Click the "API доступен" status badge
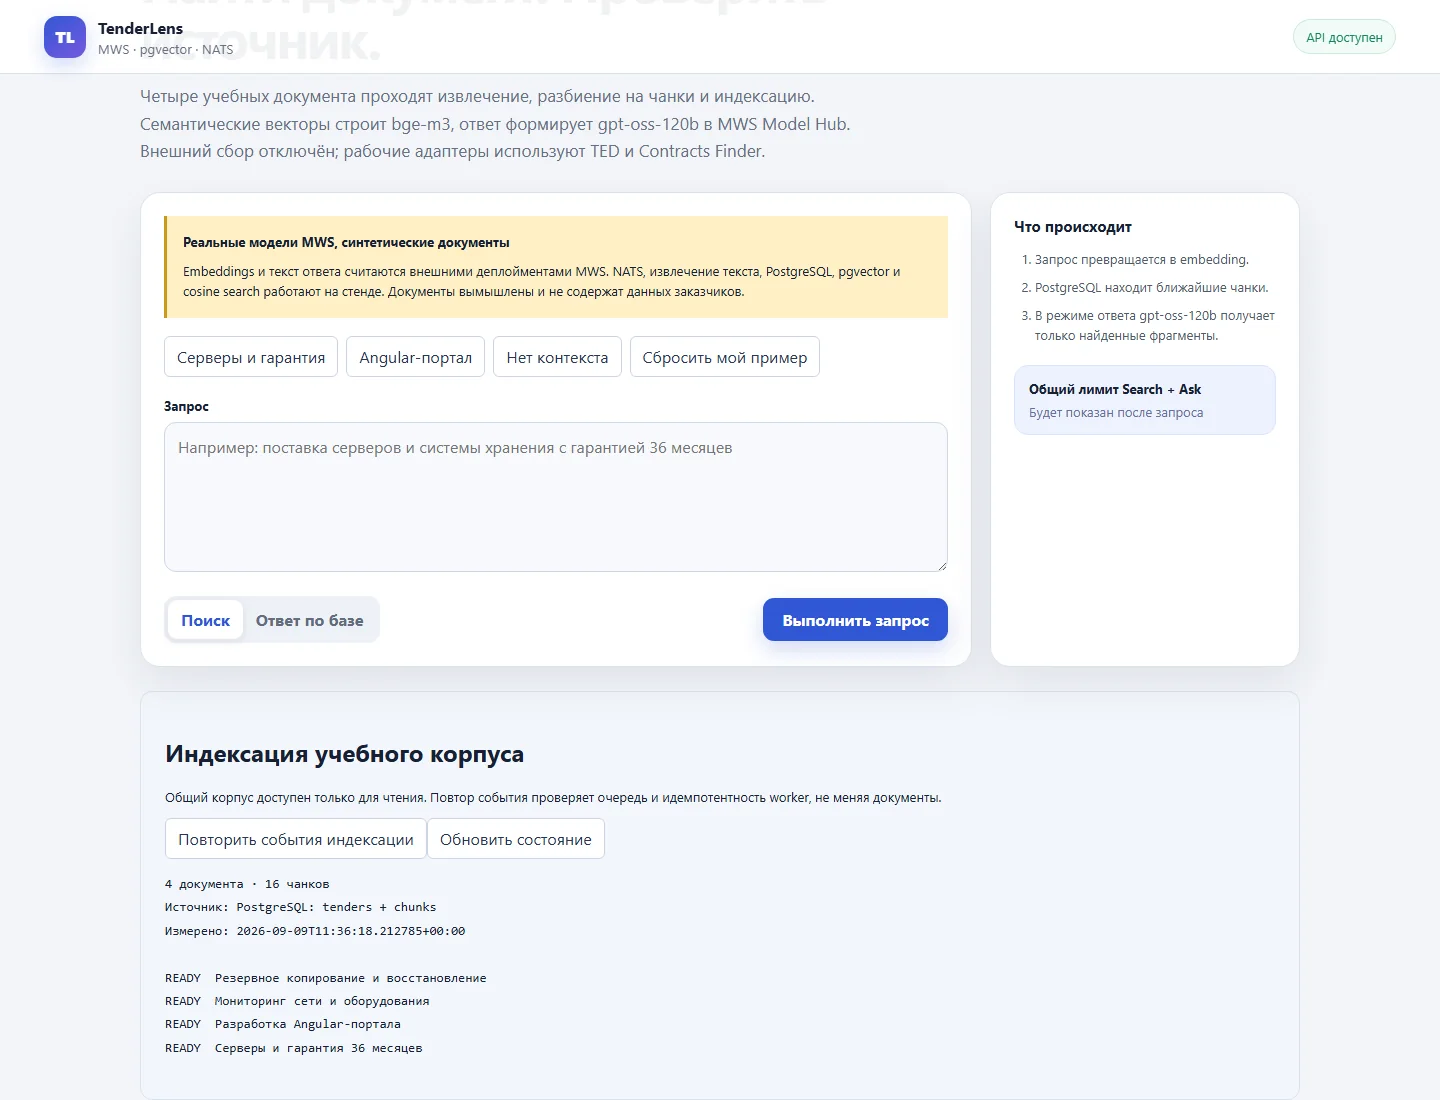Image resolution: width=1440 pixels, height=1100 pixels. 1344,37
